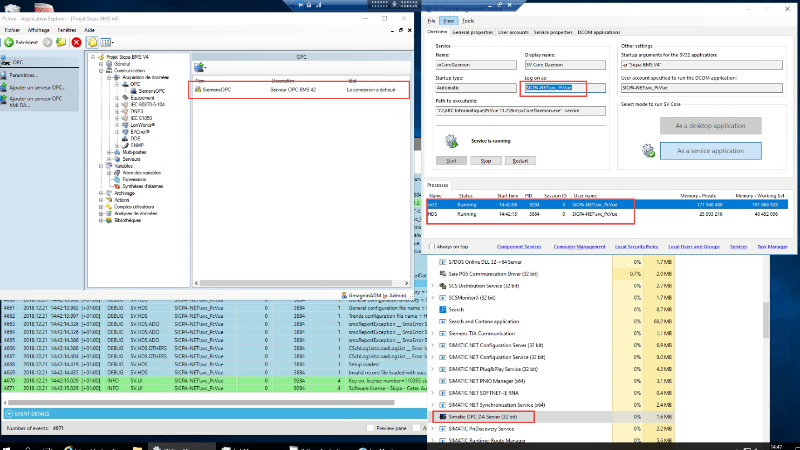Choose As a desktop application mode
Screen dimensions: 800x450
[710, 126]
